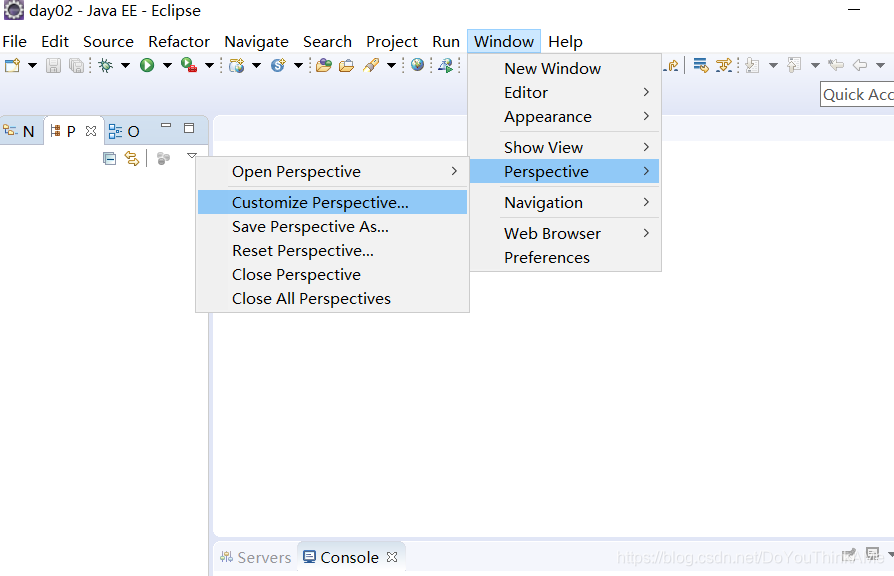Expand the Next Annotation dropdown arrow
Screen dimensions: 894x576
click(773, 66)
